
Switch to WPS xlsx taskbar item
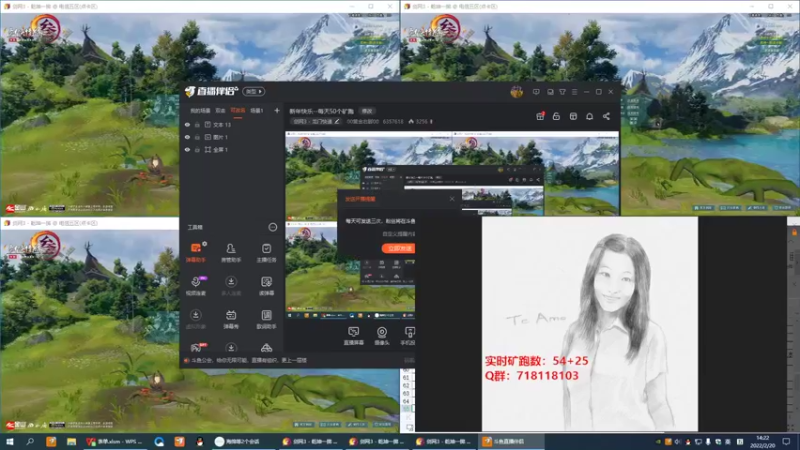tap(115, 441)
